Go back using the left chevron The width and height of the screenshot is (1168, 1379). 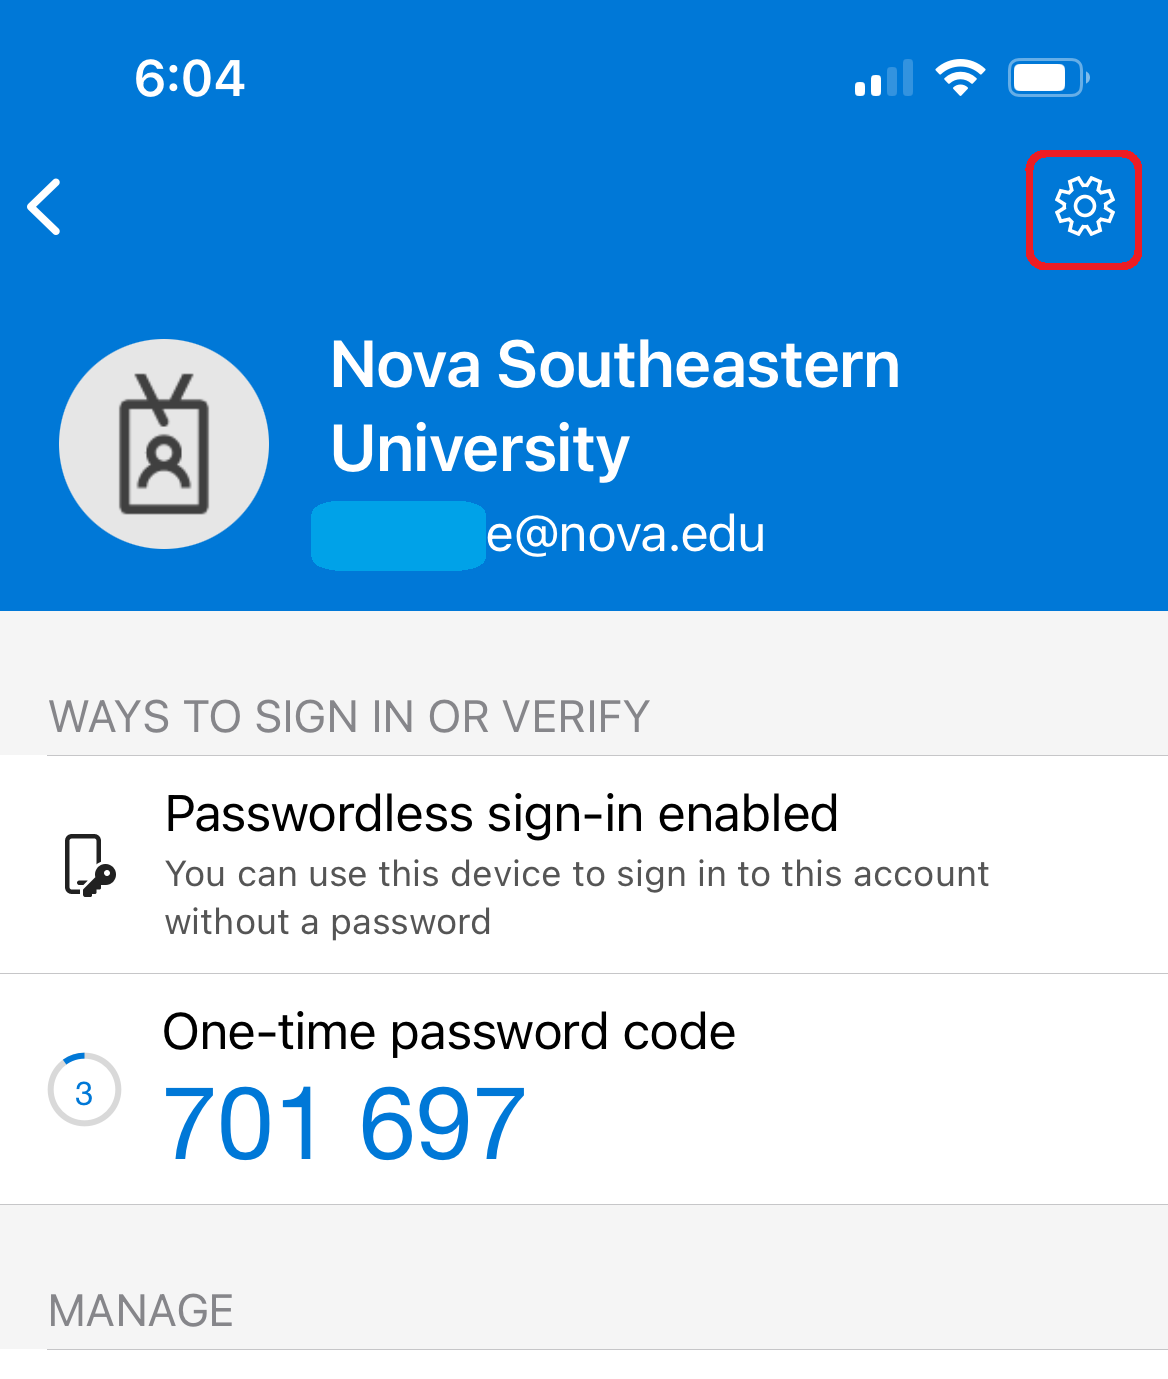[x=45, y=207]
